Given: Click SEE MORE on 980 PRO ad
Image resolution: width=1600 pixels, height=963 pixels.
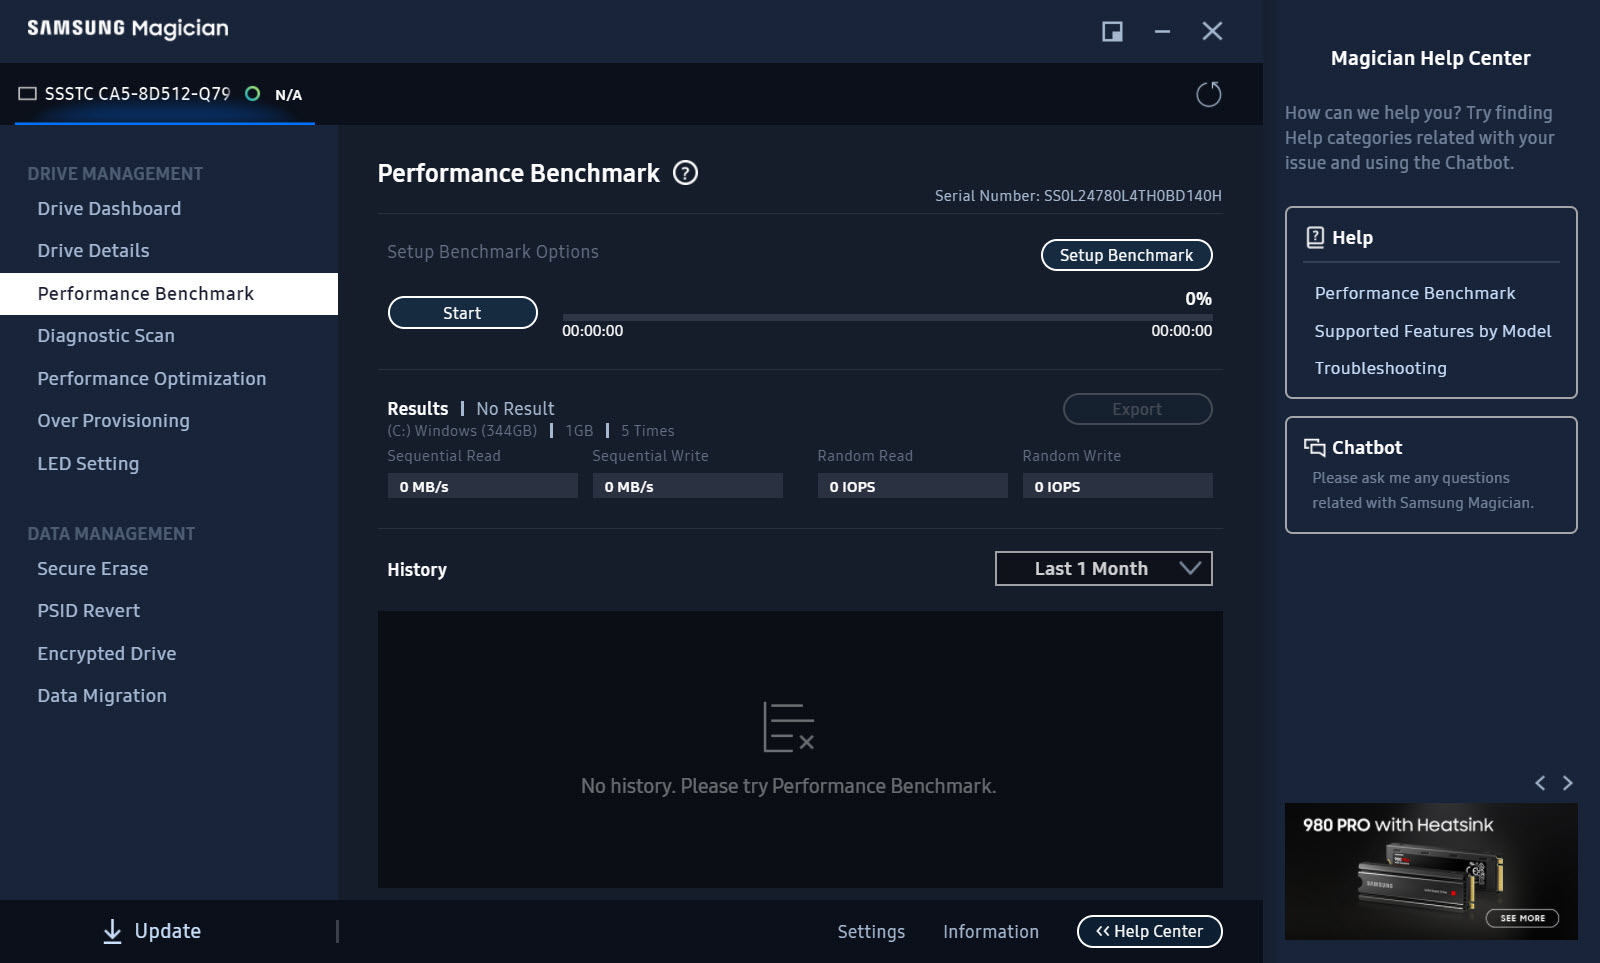Looking at the screenshot, I should pos(1522,918).
